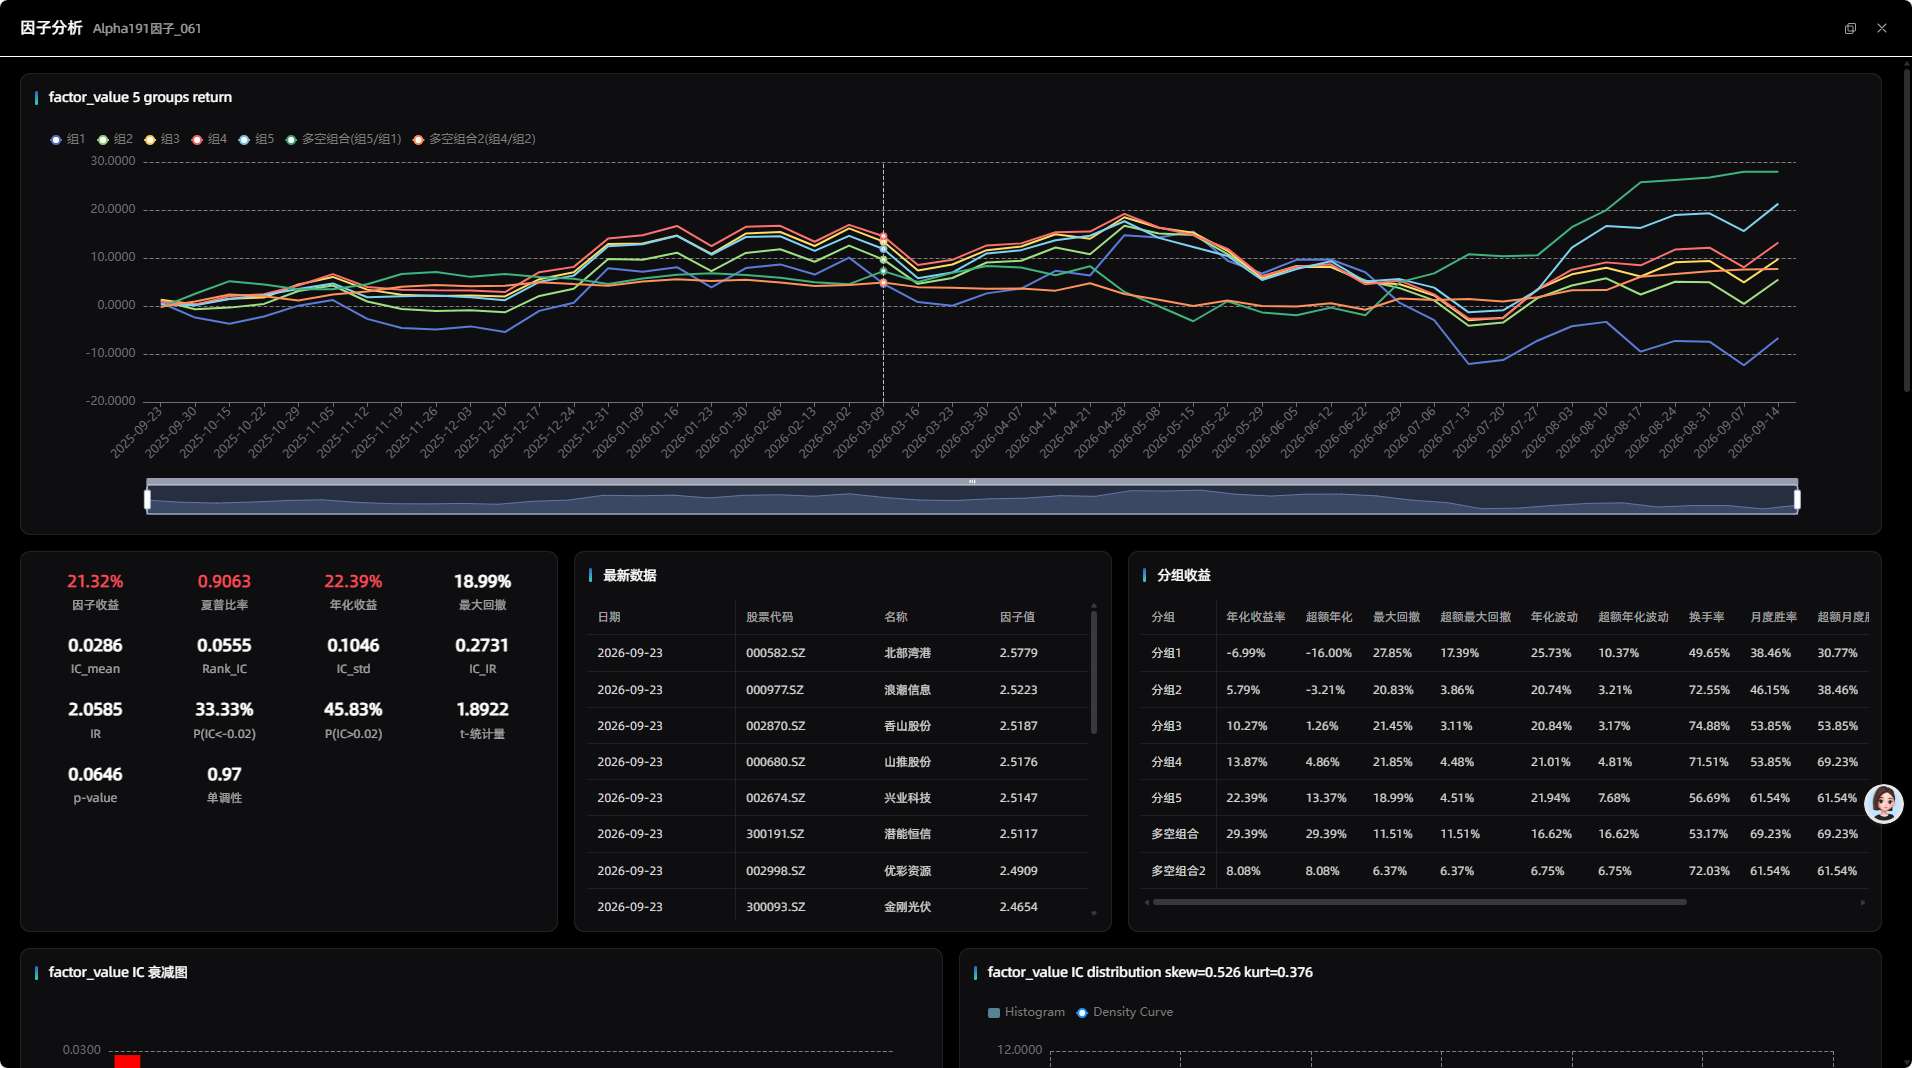Screen dimensions: 1912x1068
Task: Toggle 组1 series in chart legend
Action: click(x=68, y=139)
